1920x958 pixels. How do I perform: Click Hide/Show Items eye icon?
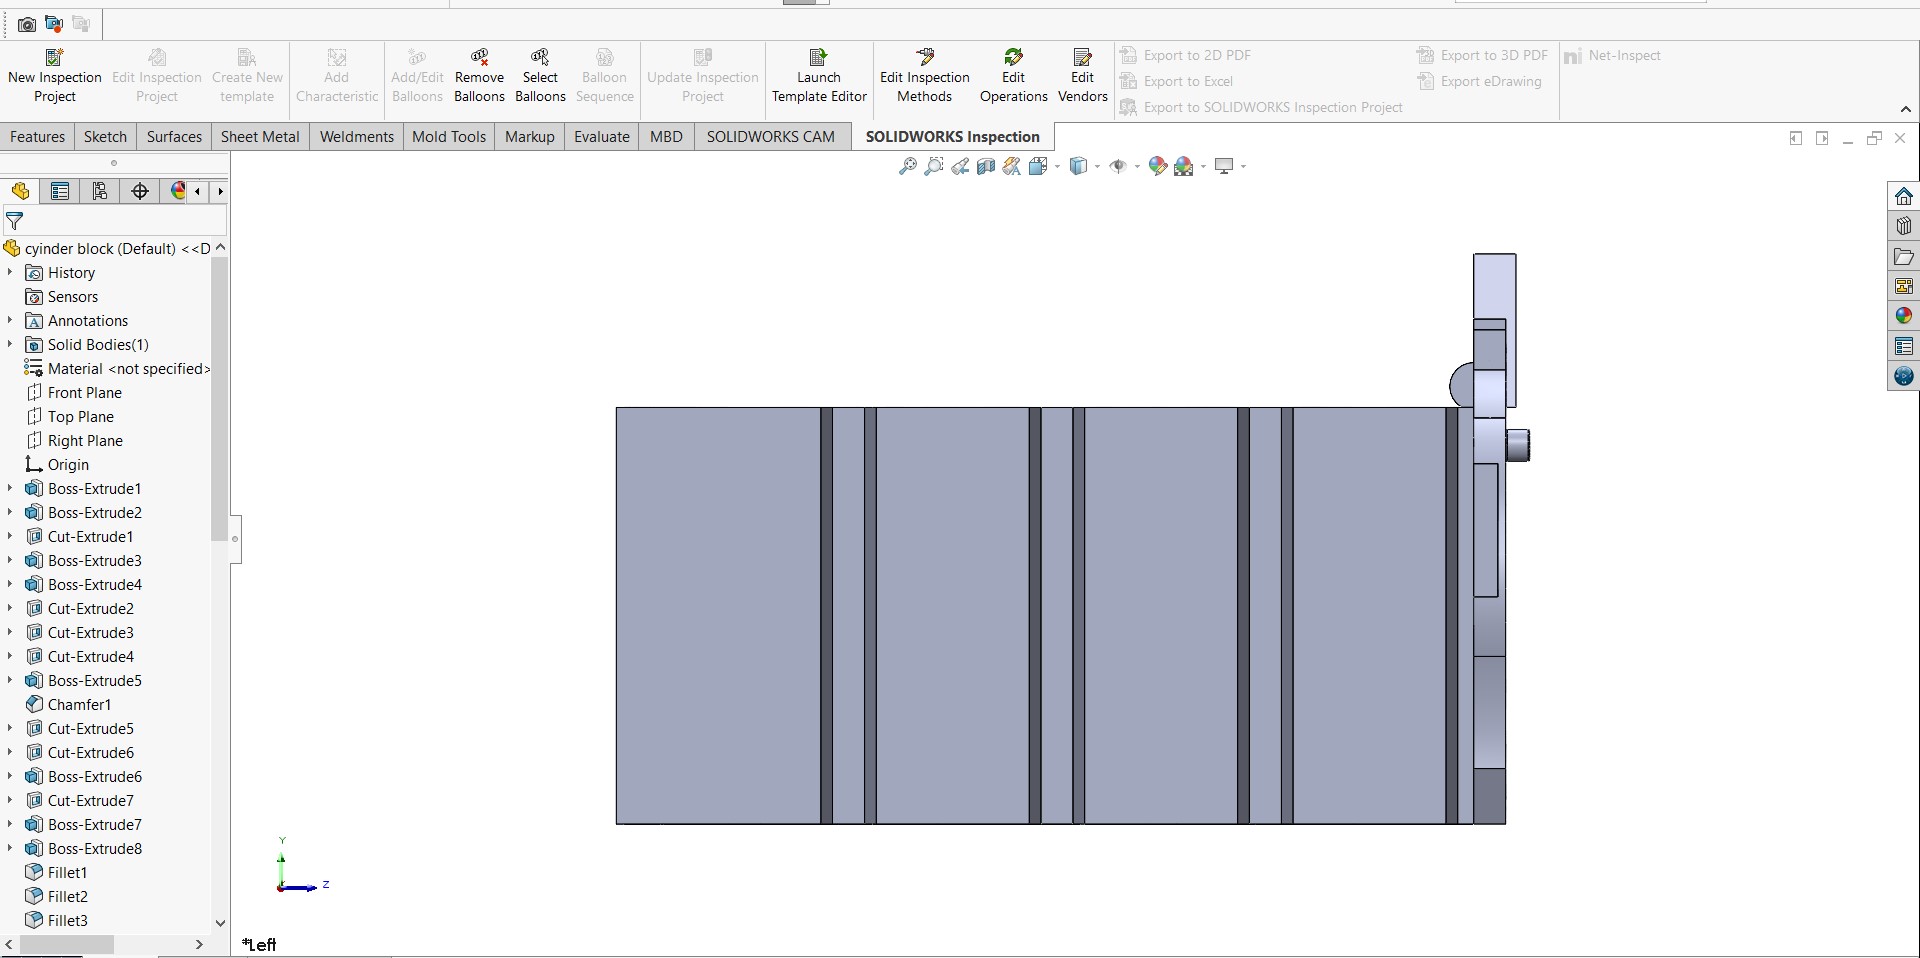pyautogui.click(x=1118, y=166)
